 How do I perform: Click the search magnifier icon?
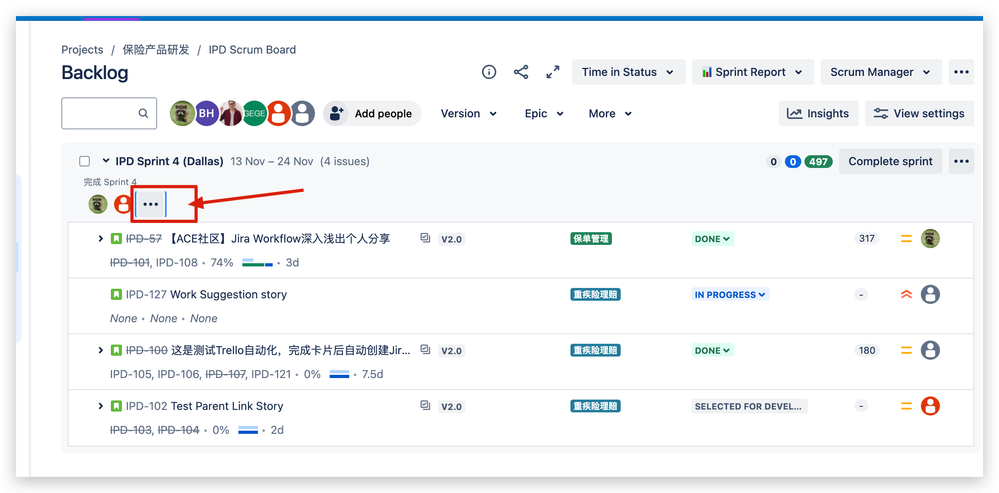(143, 113)
